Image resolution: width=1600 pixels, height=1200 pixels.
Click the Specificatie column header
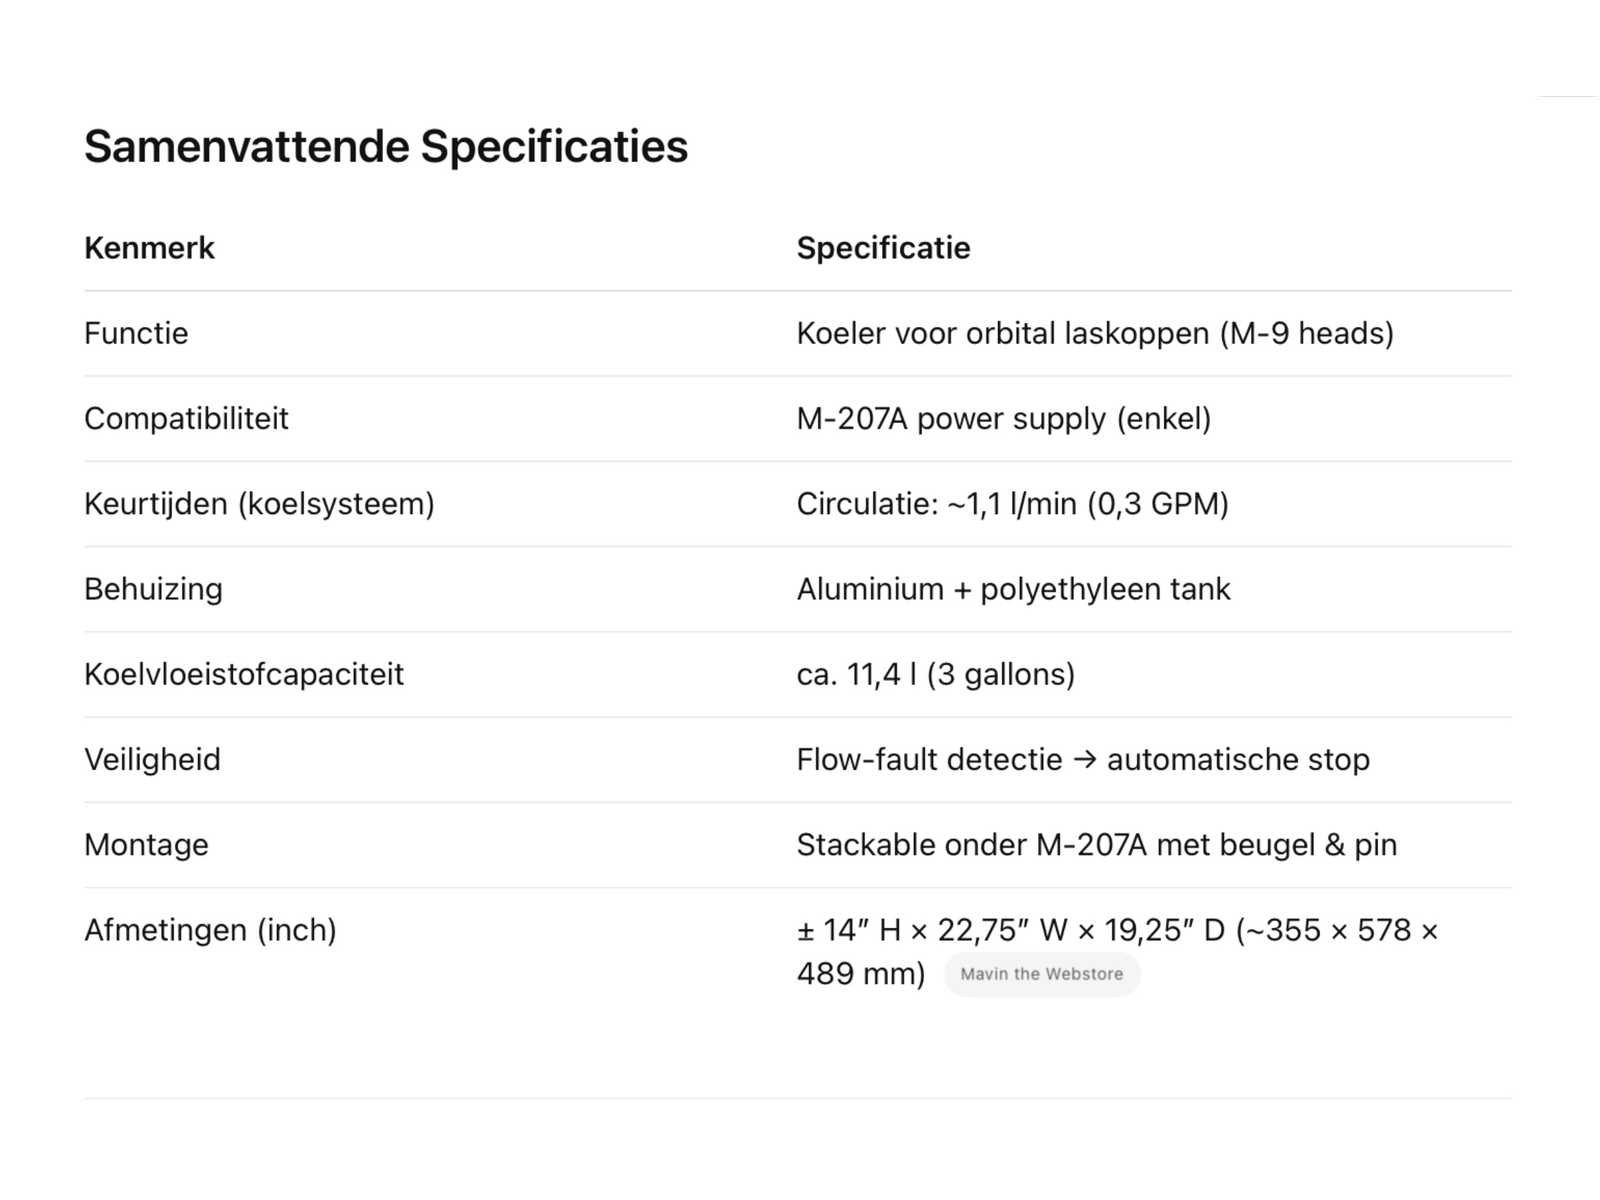pyautogui.click(x=883, y=248)
